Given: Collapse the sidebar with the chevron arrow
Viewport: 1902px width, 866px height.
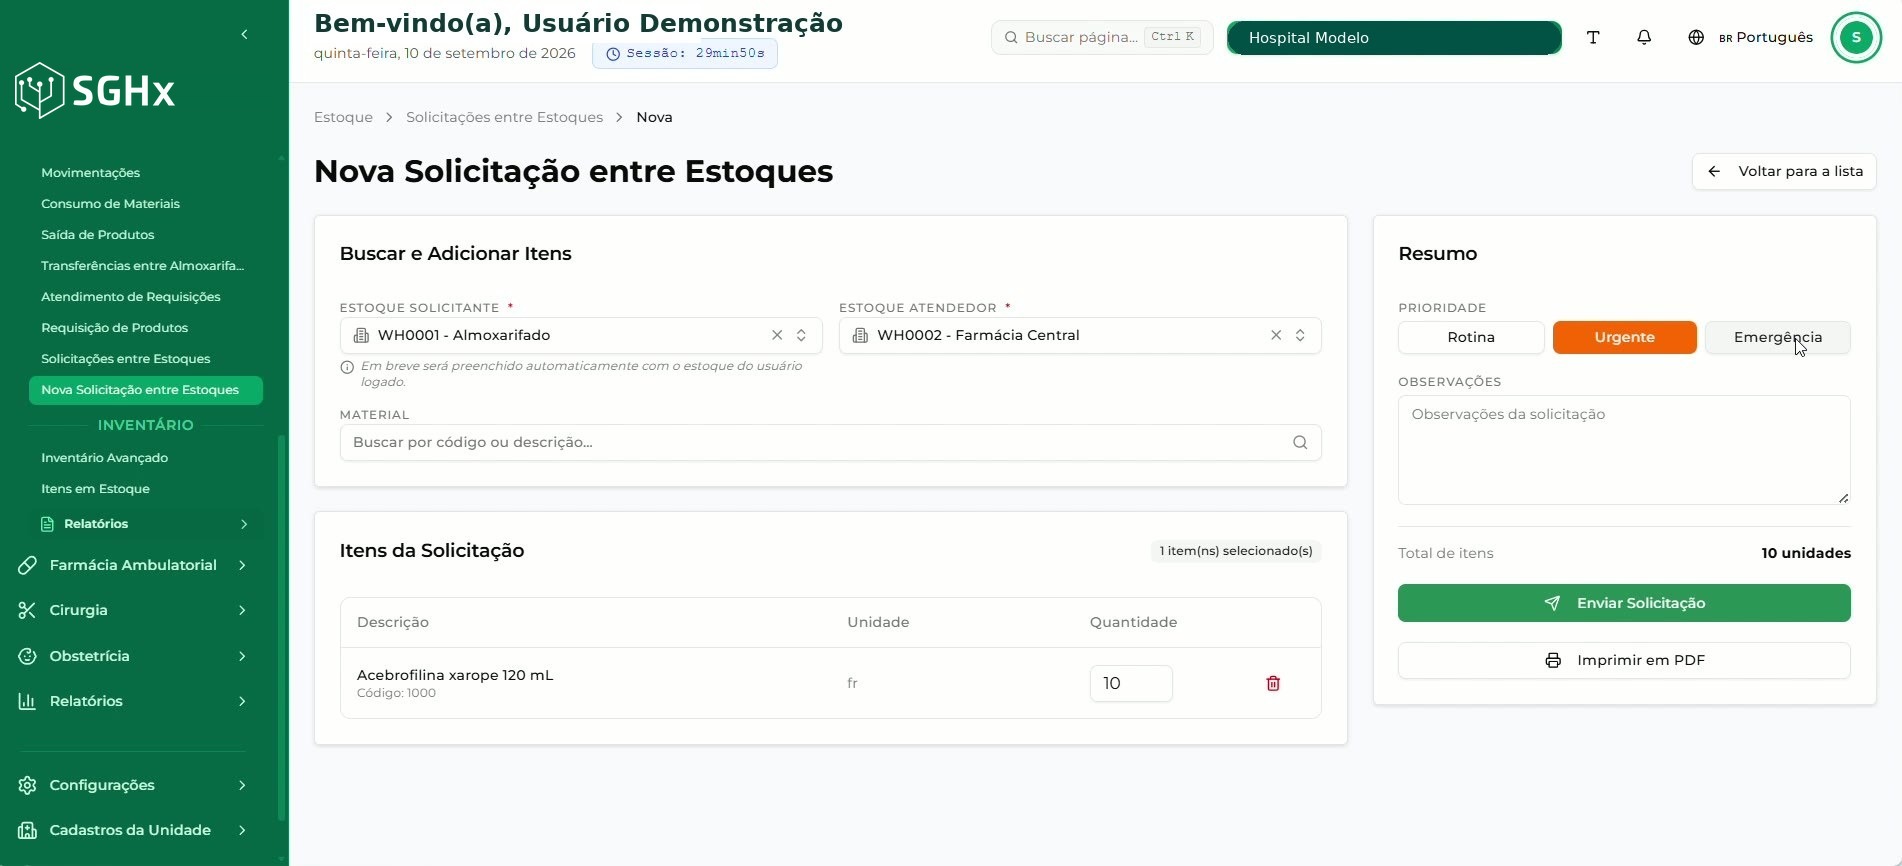Looking at the screenshot, I should click(244, 35).
